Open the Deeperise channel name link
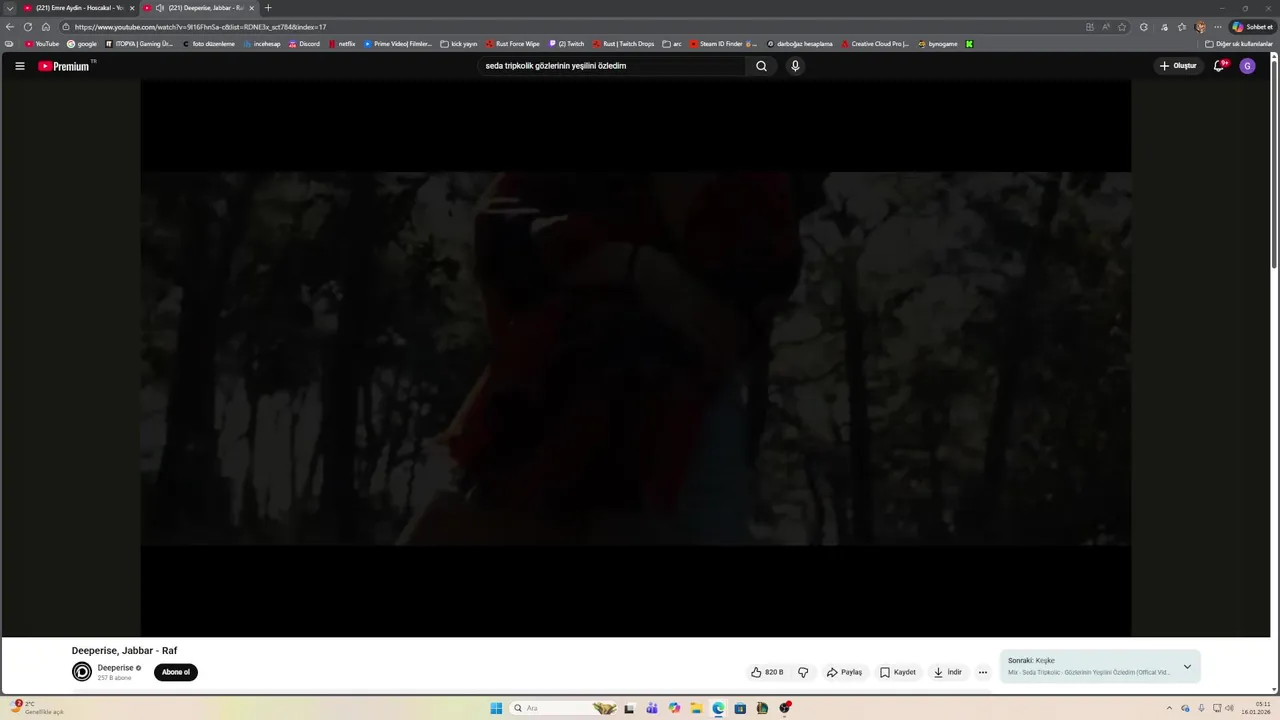Viewport: 1280px width, 720px height. tap(115, 668)
